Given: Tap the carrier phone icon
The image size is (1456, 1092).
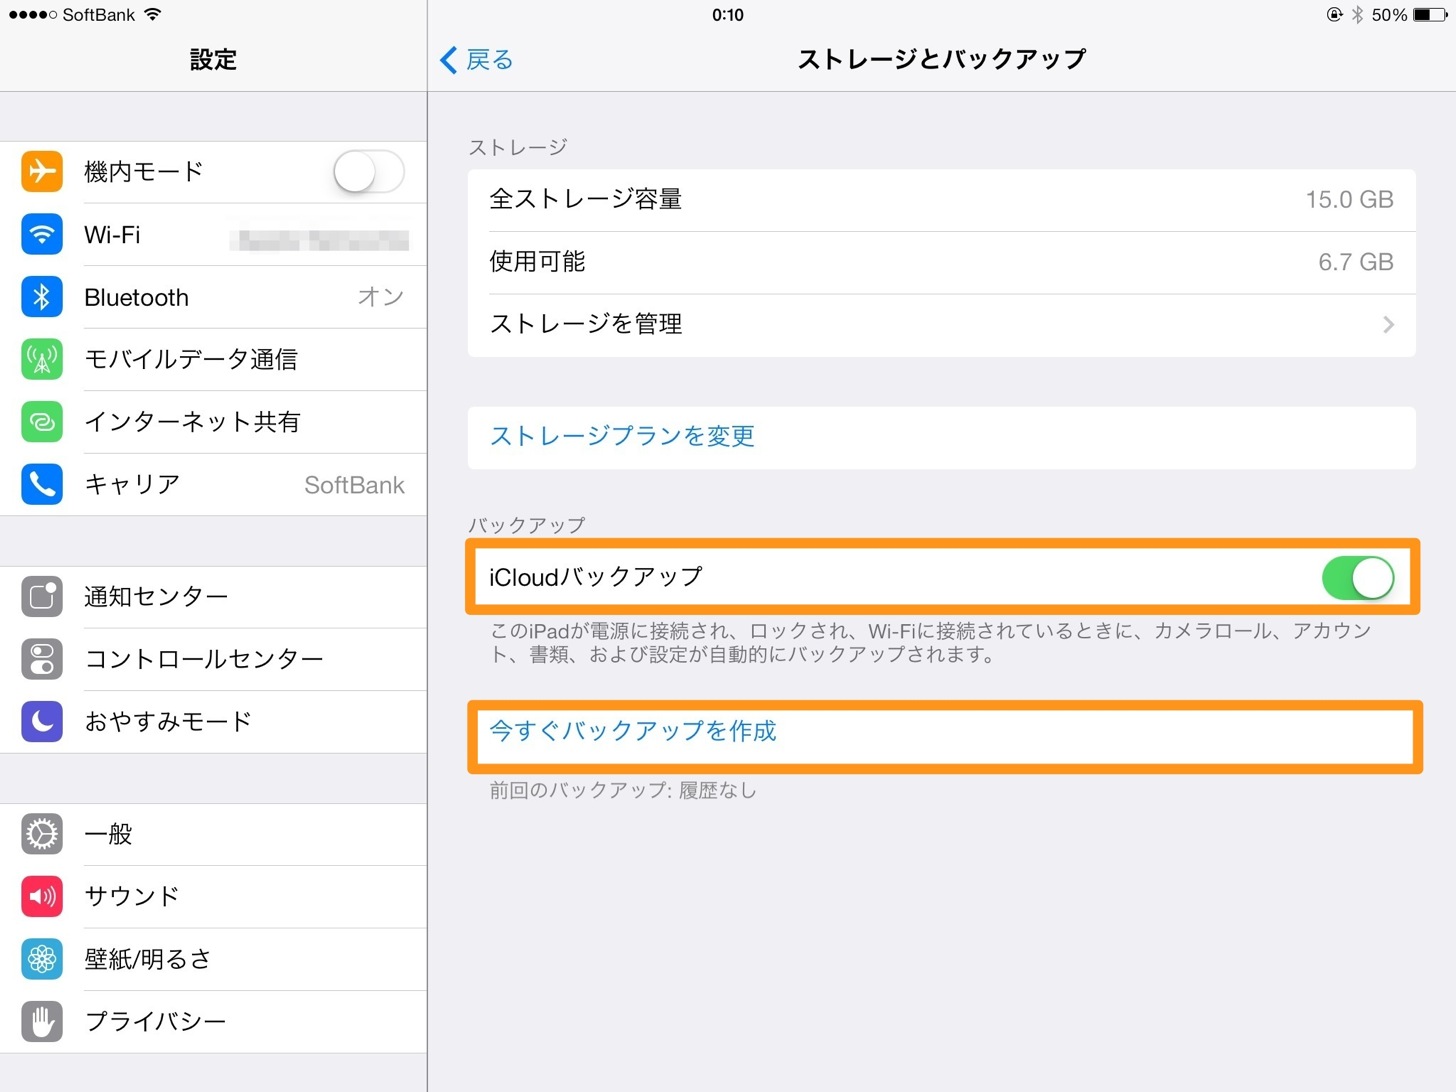Looking at the screenshot, I should pyautogui.click(x=42, y=484).
